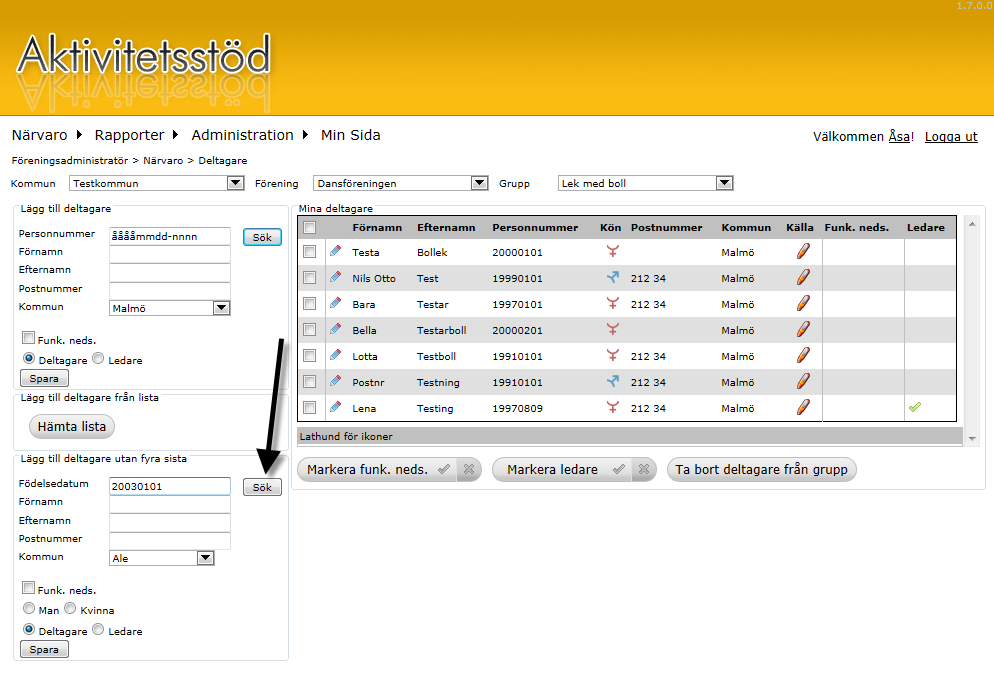Select Ledare radio in utan fyra sista

pyautogui.click(x=98, y=630)
